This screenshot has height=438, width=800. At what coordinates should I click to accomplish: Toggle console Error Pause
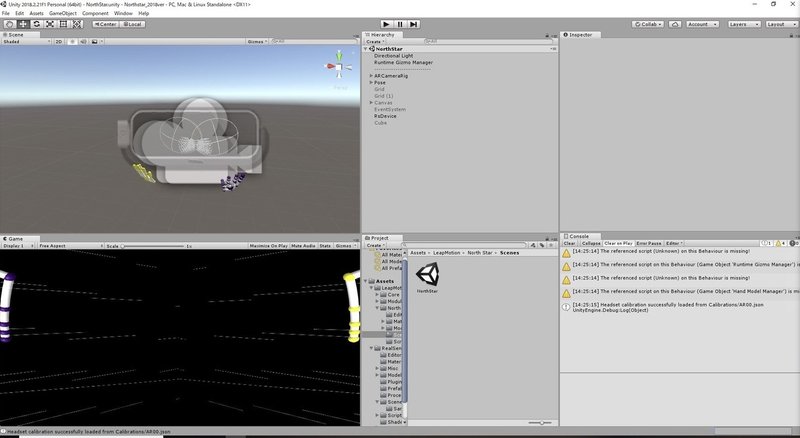(x=649, y=244)
